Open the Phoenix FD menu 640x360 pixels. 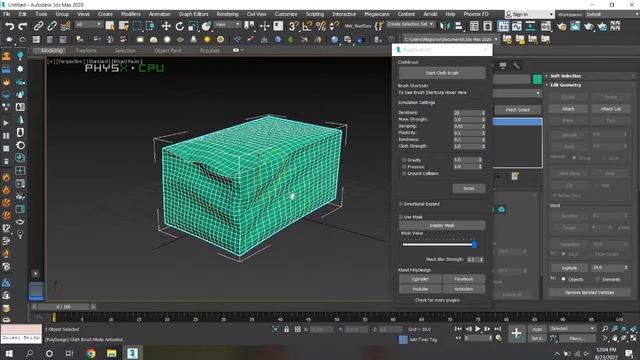(x=476, y=14)
